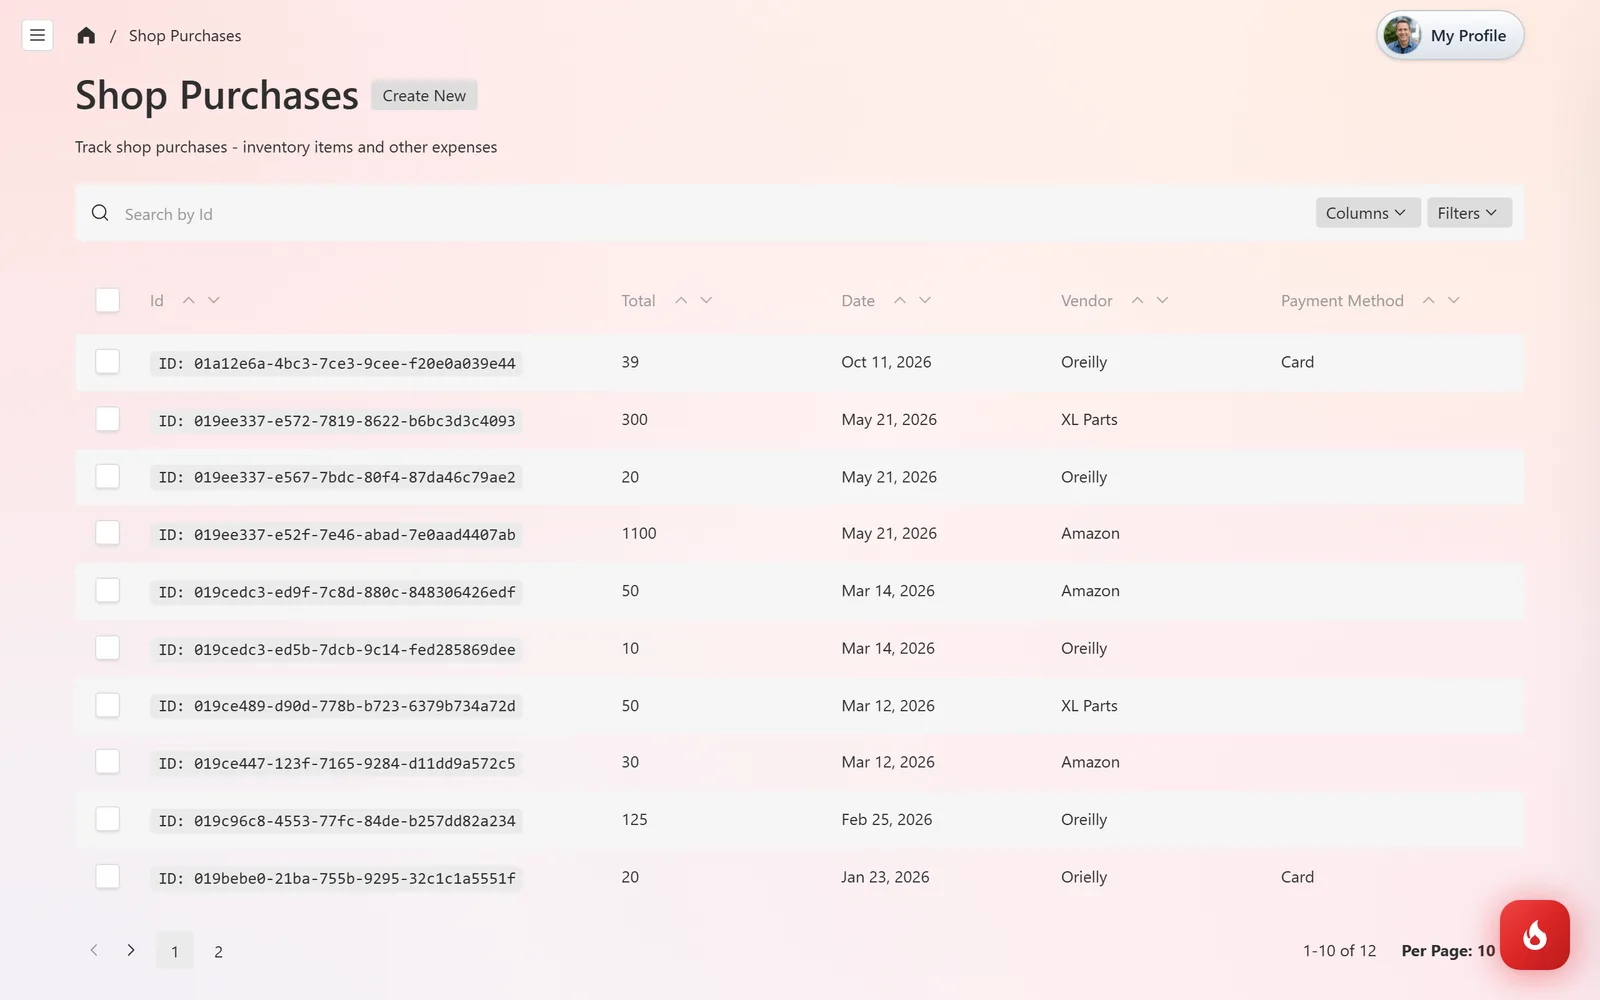This screenshot has width=1600, height=1000.
Task: Sort Payment Method ascending arrow
Action: (x=1429, y=300)
